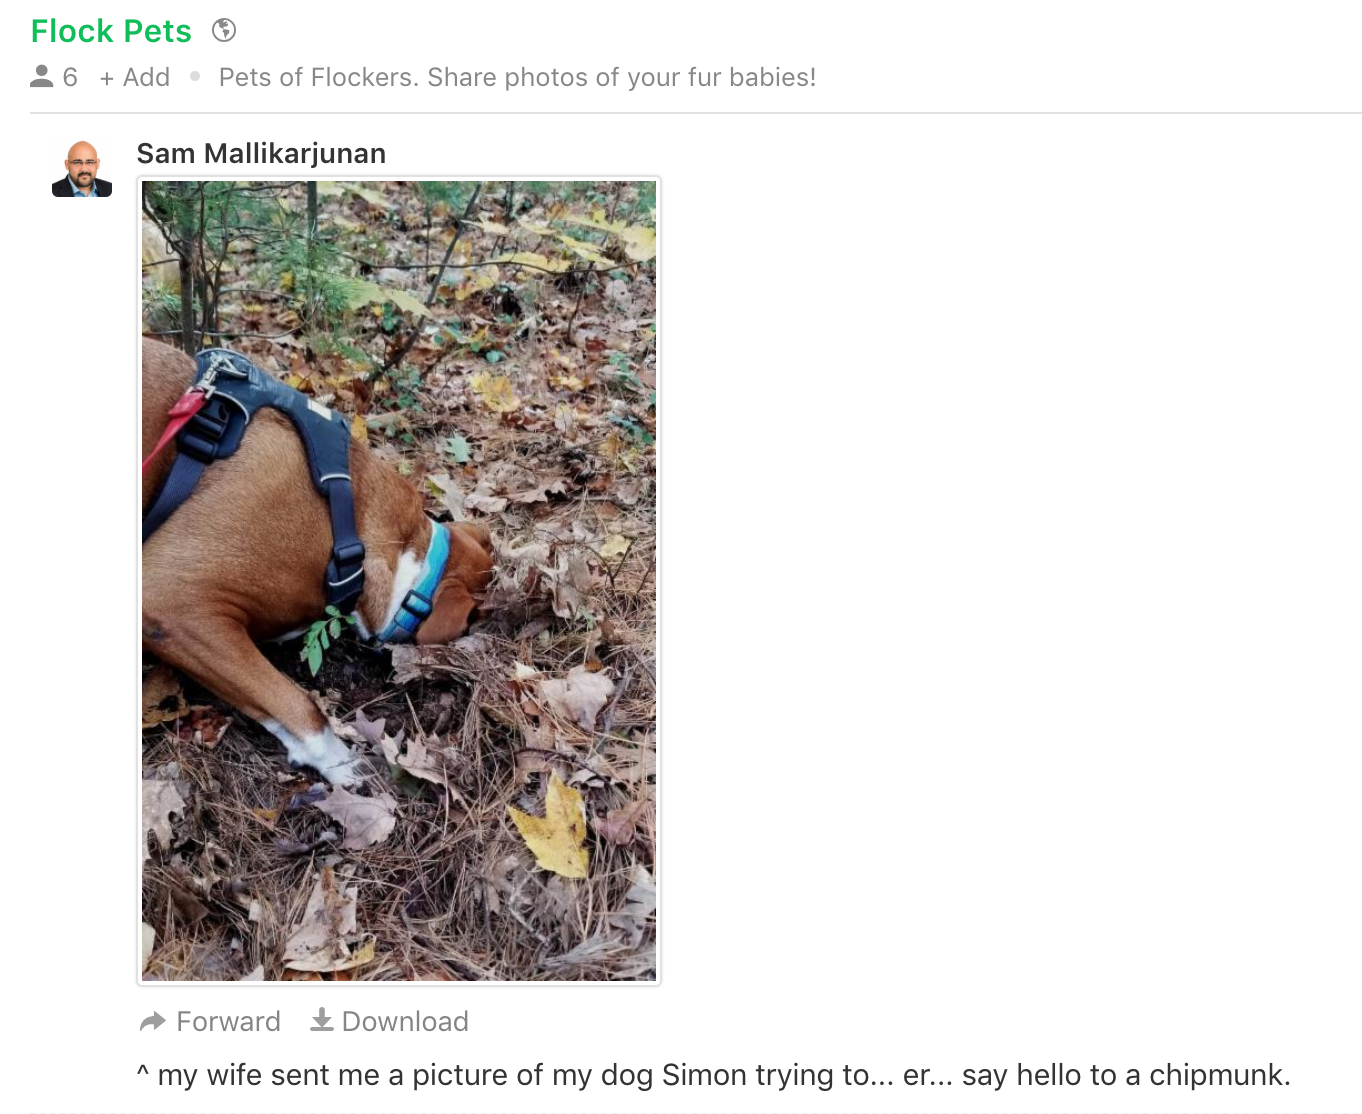Open Sam Mallikarjunan's profile avatar
Screen dimensions: 1362x1114
[x=82, y=169]
